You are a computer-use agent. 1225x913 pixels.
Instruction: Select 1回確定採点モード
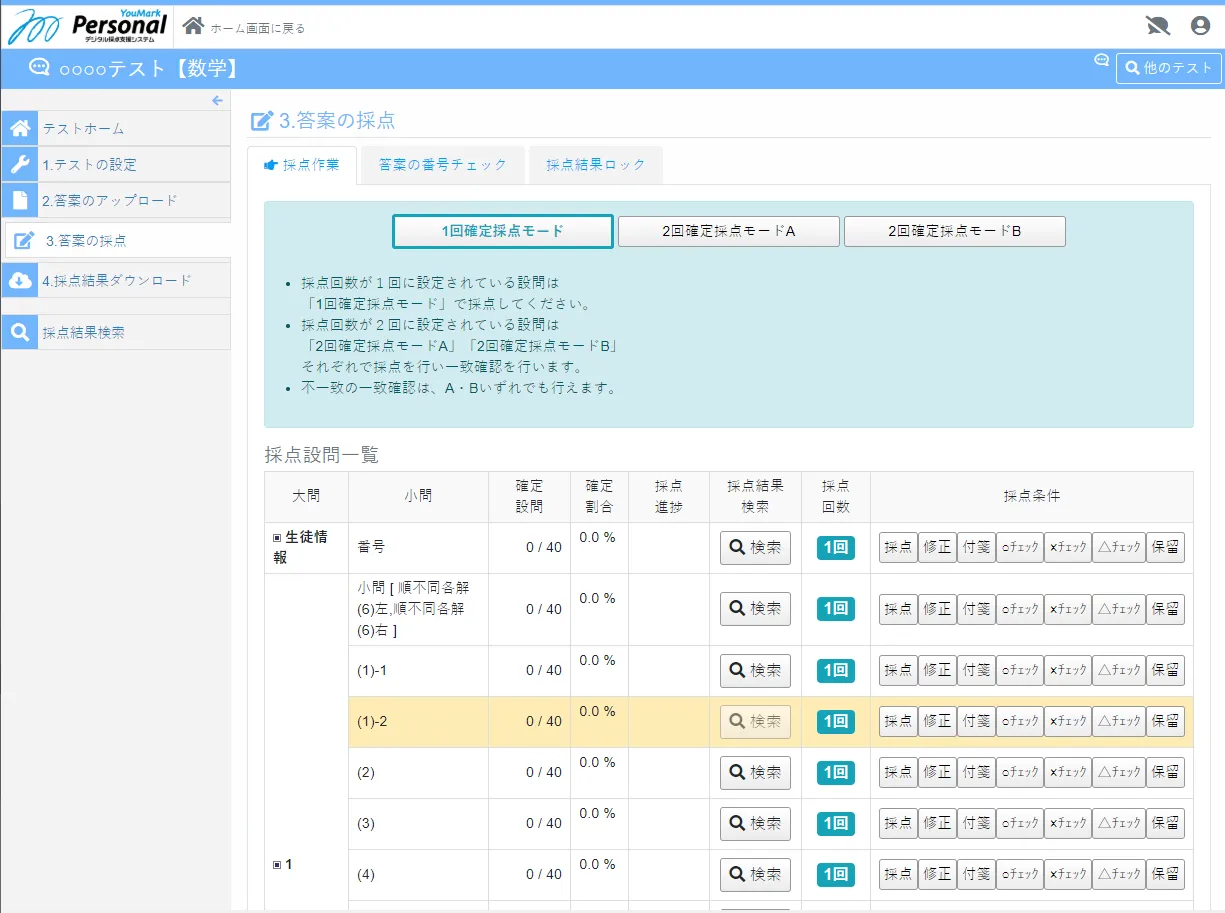tap(502, 231)
